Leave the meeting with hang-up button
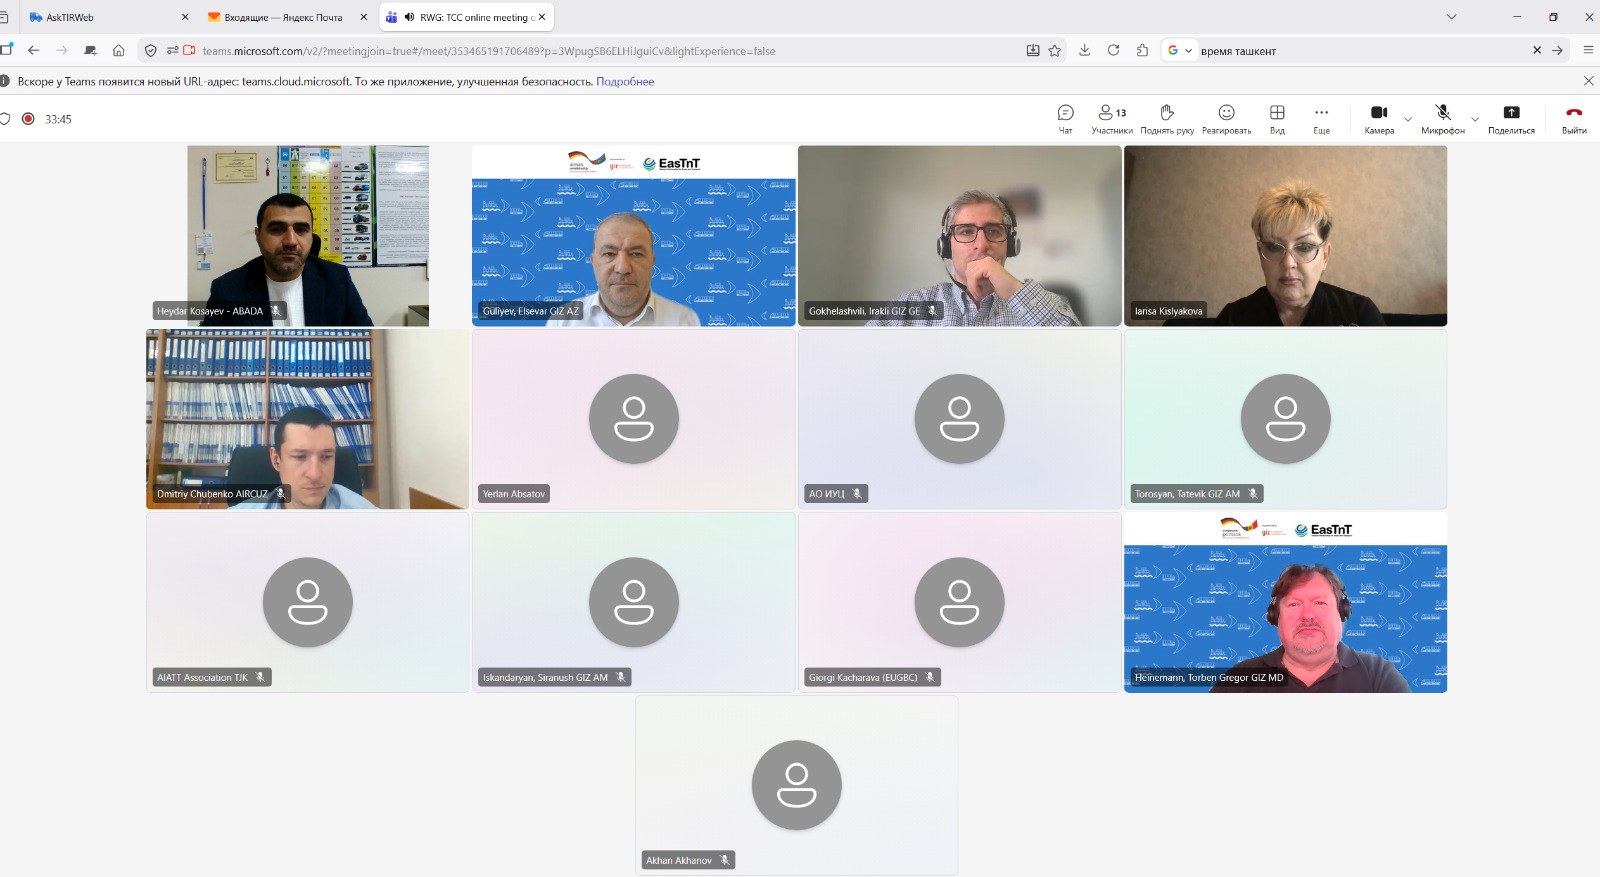The image size is (1600, 877). coord(1574,118)
